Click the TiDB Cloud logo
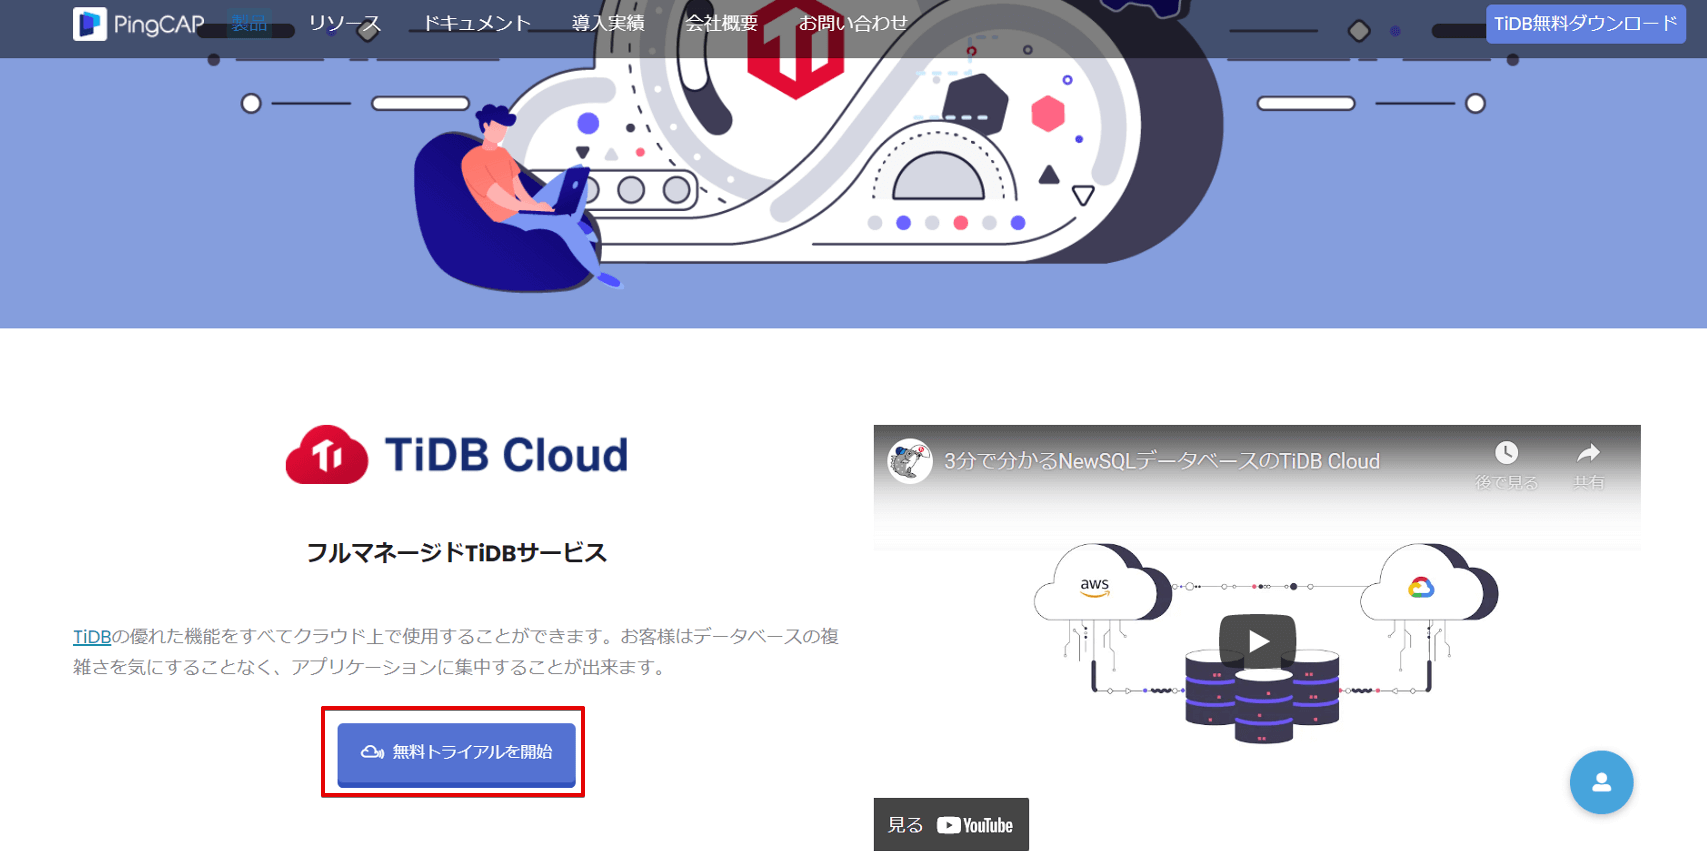This screenshot has width=1707, height=851. [x=457, y=455]
